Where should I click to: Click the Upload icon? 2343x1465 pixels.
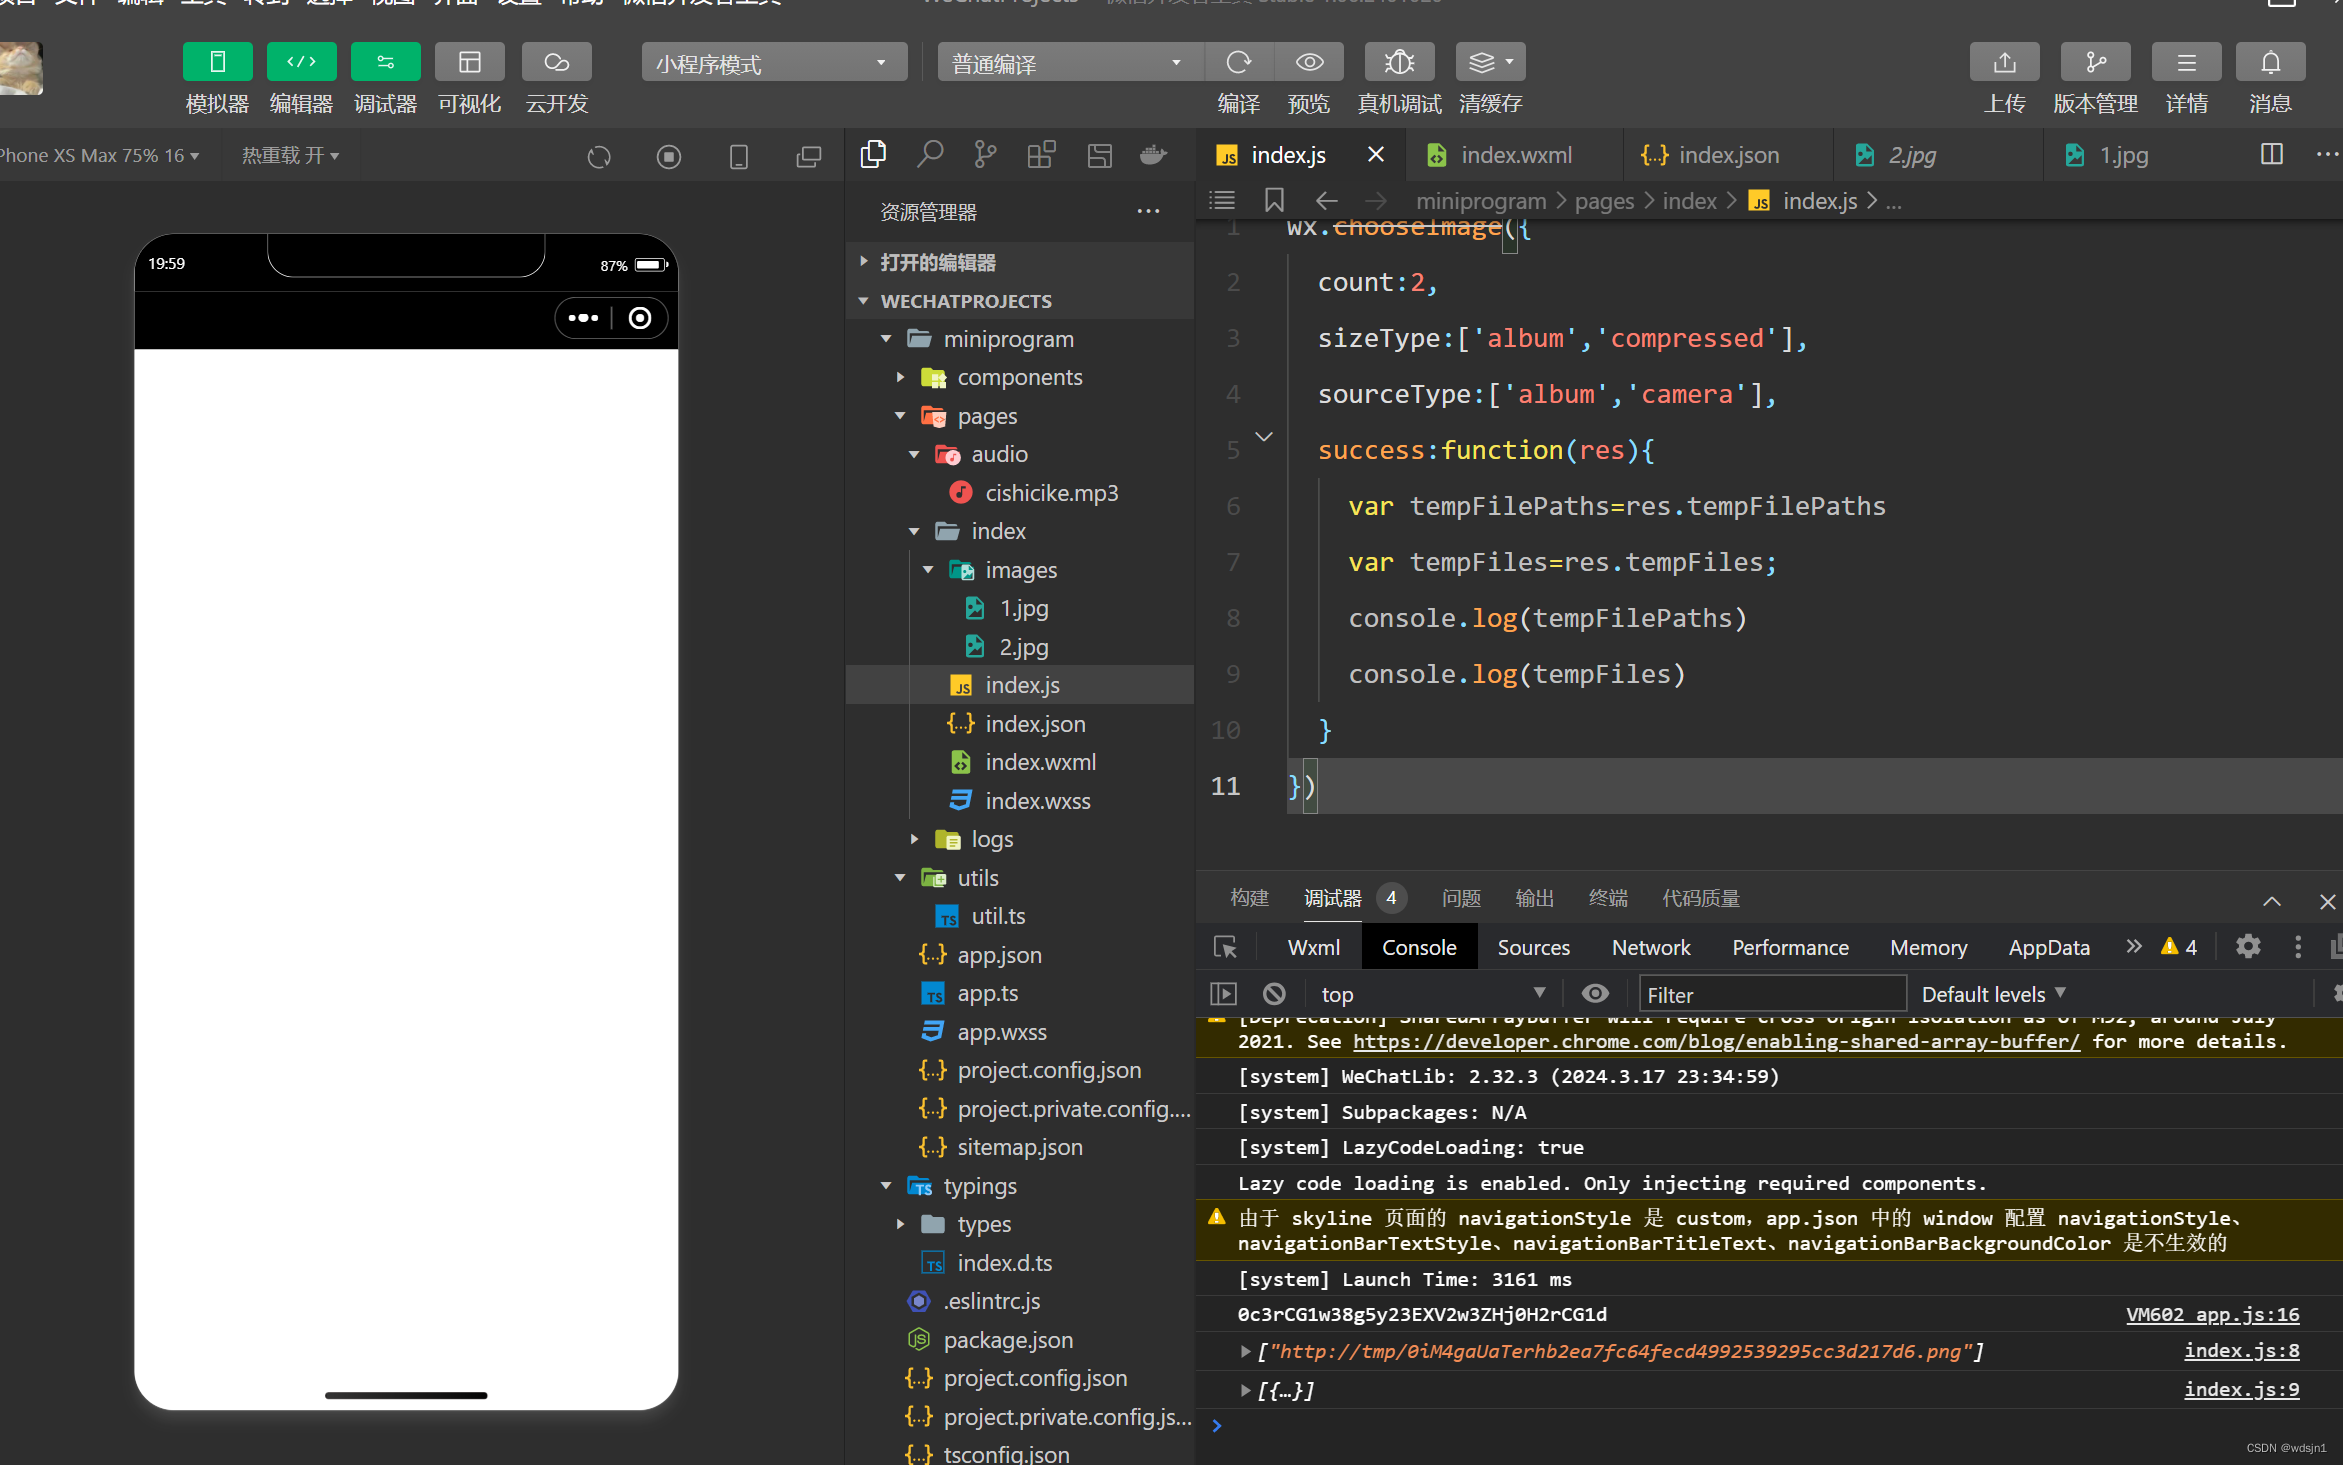[2004, 62]
